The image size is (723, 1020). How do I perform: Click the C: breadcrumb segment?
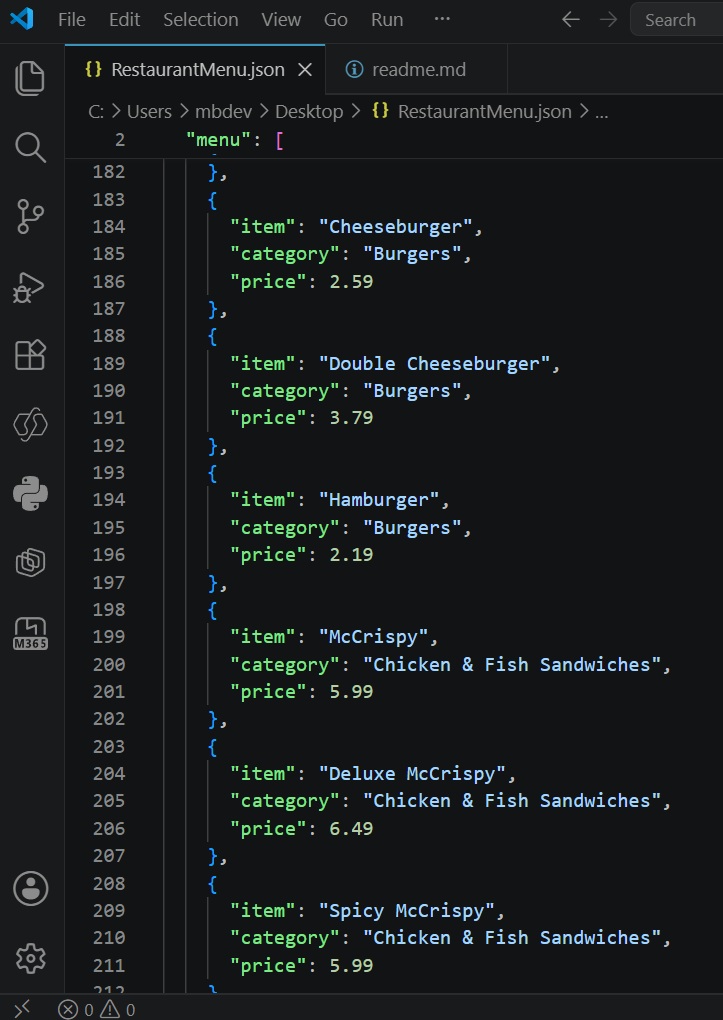96,111
